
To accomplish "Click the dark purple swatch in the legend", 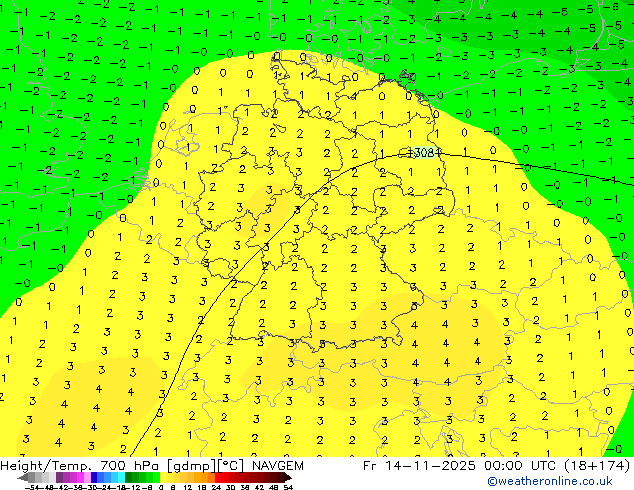I will 59,477.
